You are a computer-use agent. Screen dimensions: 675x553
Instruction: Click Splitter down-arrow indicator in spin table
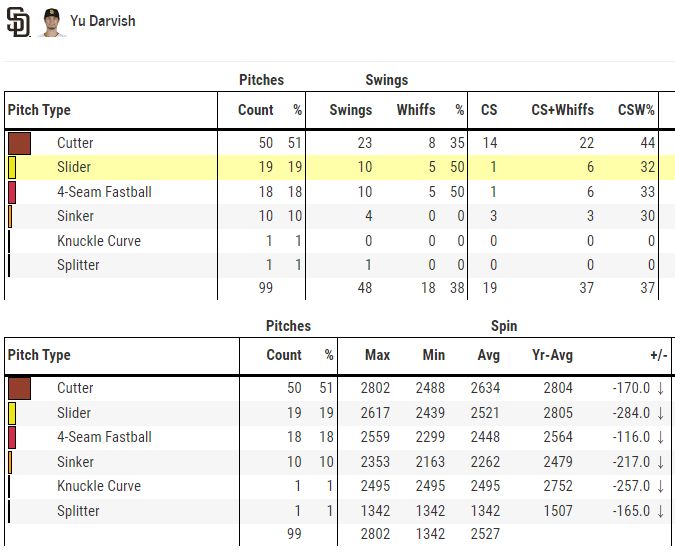click(660, 511)
